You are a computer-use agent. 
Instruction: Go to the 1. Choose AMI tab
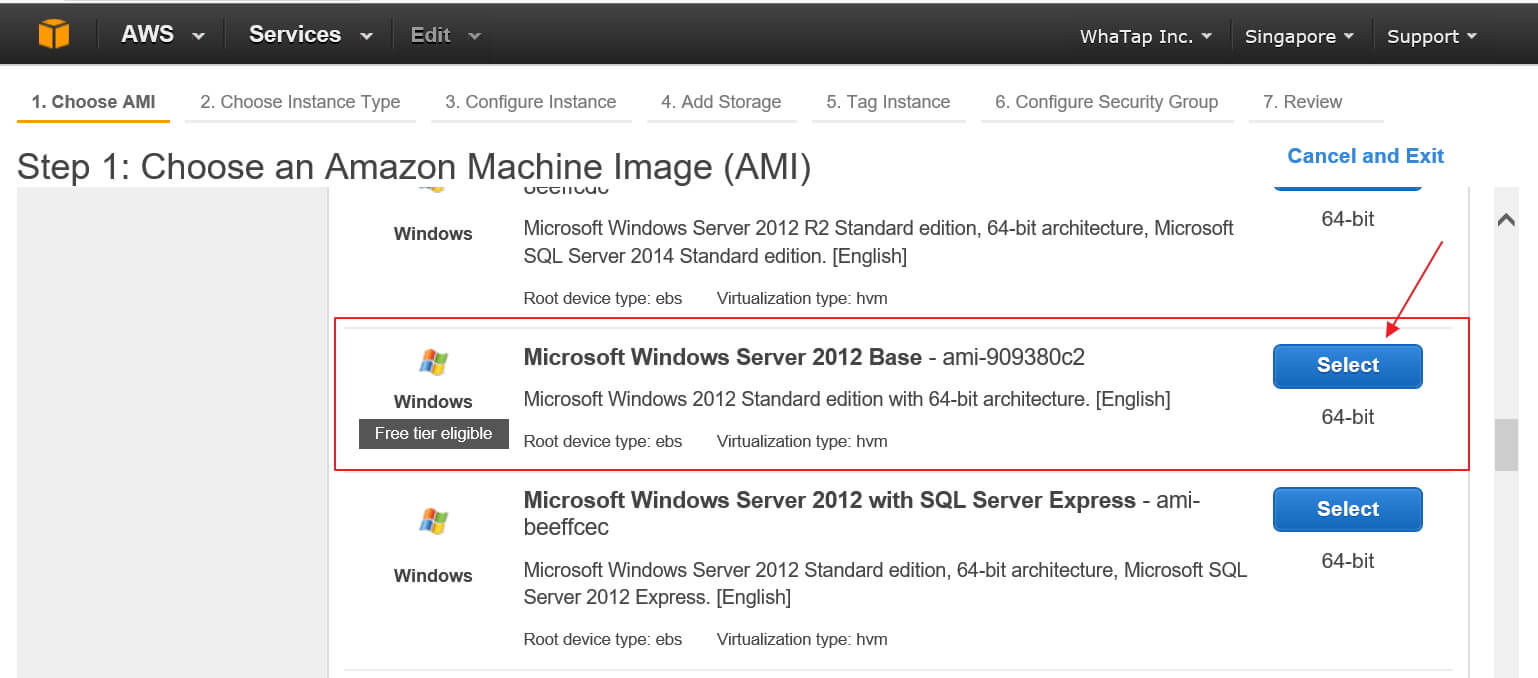93,102
